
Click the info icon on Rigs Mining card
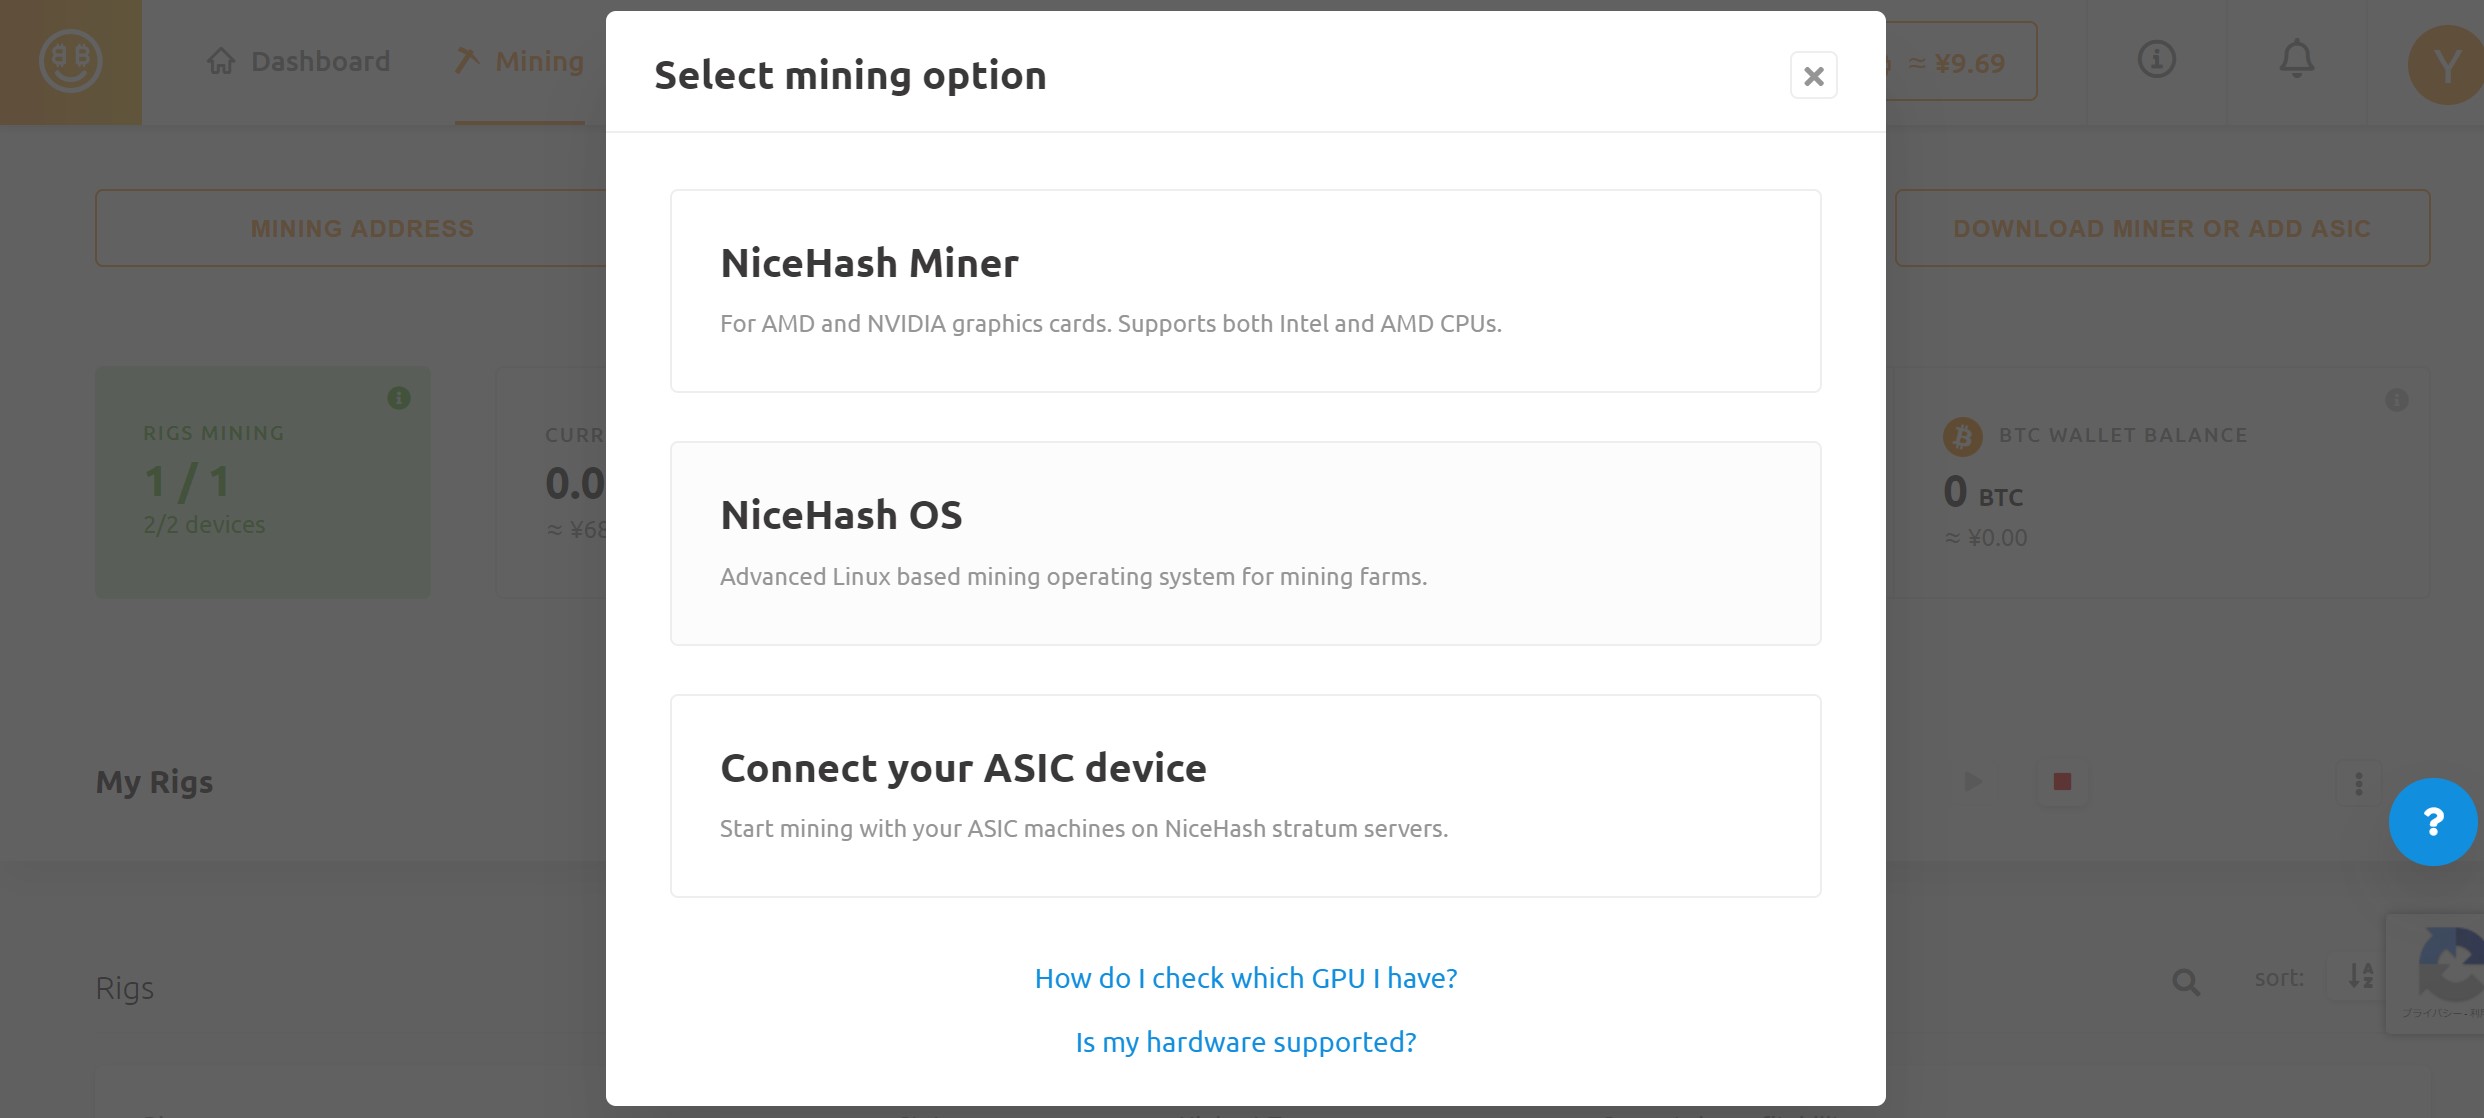coord(399,396)
